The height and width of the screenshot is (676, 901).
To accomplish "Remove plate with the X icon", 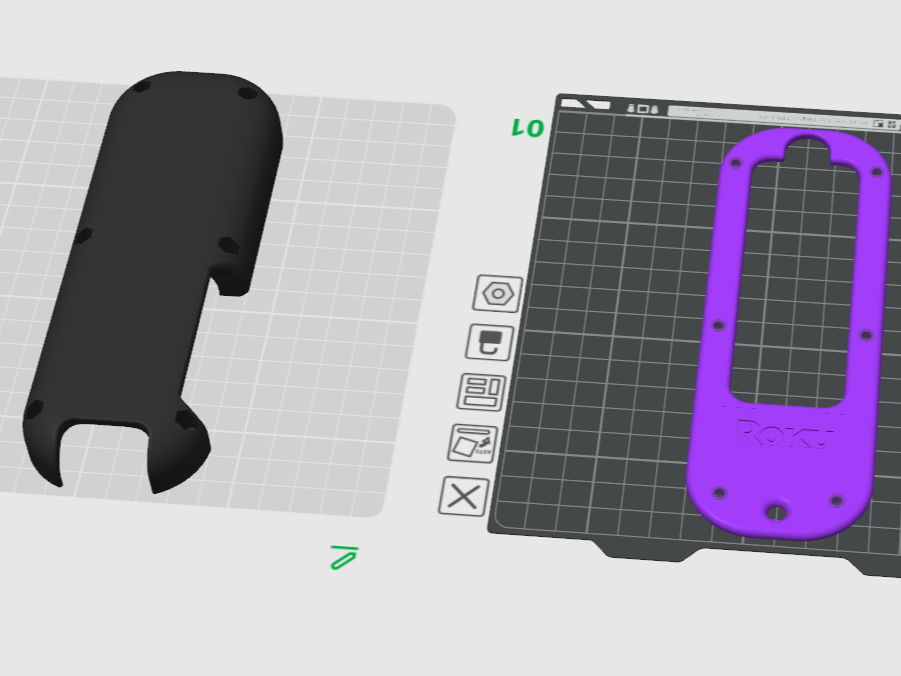I will 464,496.
